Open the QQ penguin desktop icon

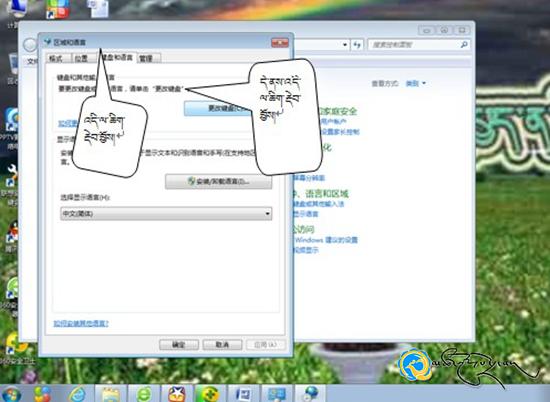click(x=13, y=233)
